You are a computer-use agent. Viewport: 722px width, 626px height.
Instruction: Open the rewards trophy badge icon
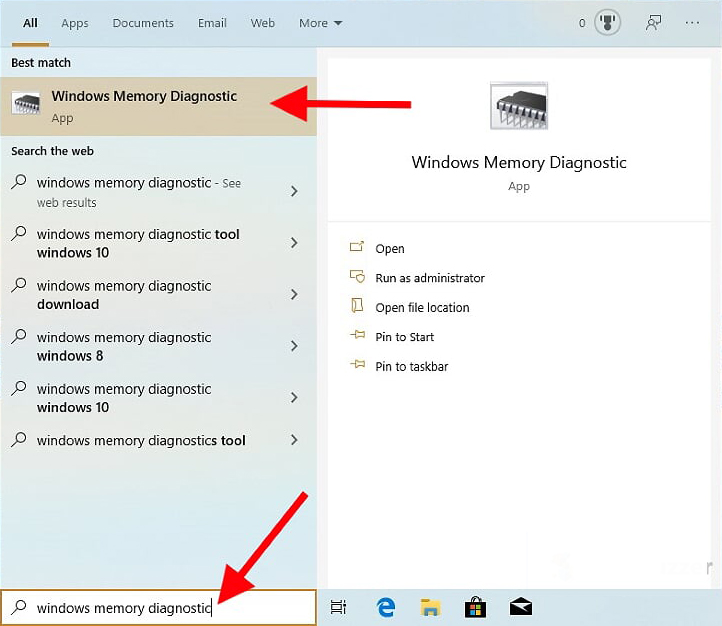[607, 23]
